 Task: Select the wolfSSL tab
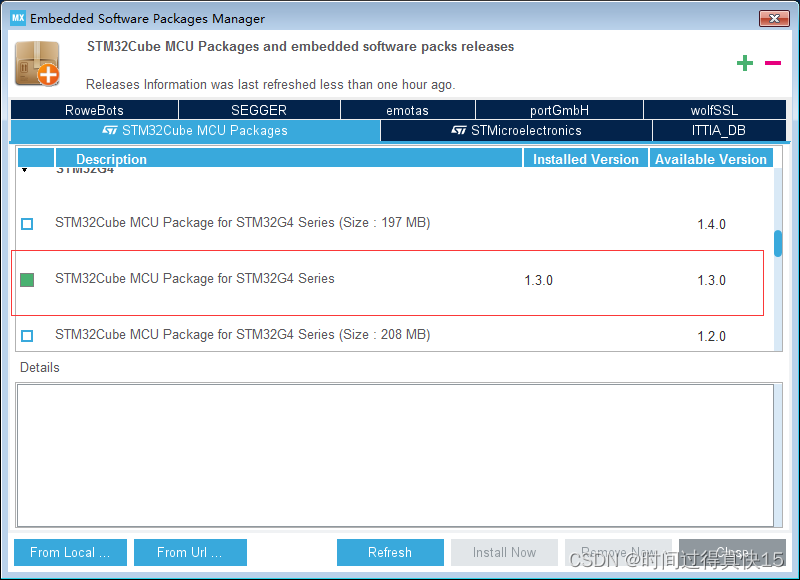coord(714,110)
